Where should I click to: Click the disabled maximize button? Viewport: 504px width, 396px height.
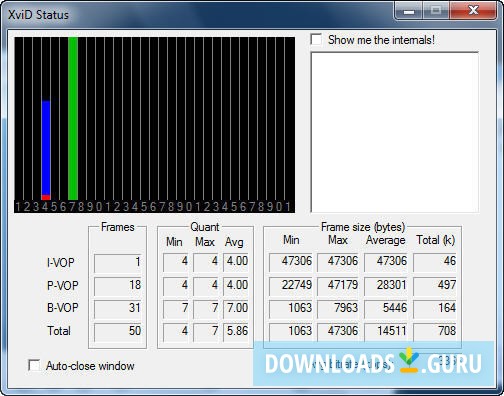click(436, 11)
